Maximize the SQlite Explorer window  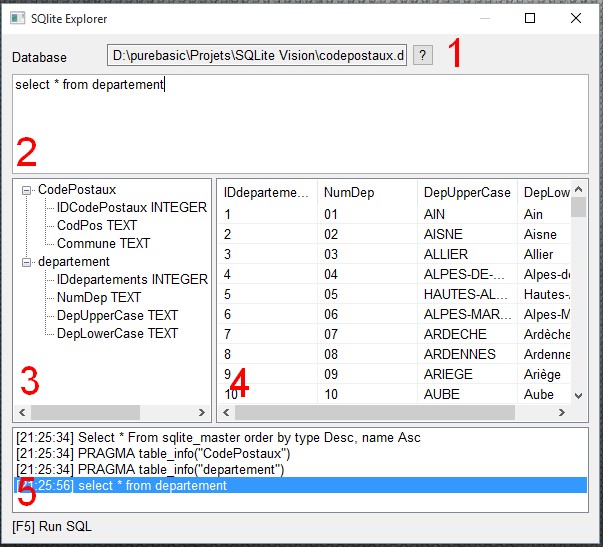tap(530, 18)
